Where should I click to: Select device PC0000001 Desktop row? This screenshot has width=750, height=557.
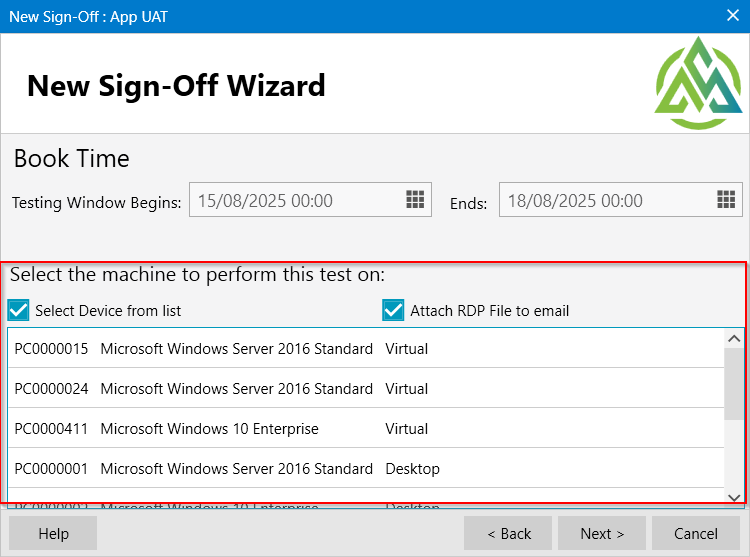(x=366, y=469)
